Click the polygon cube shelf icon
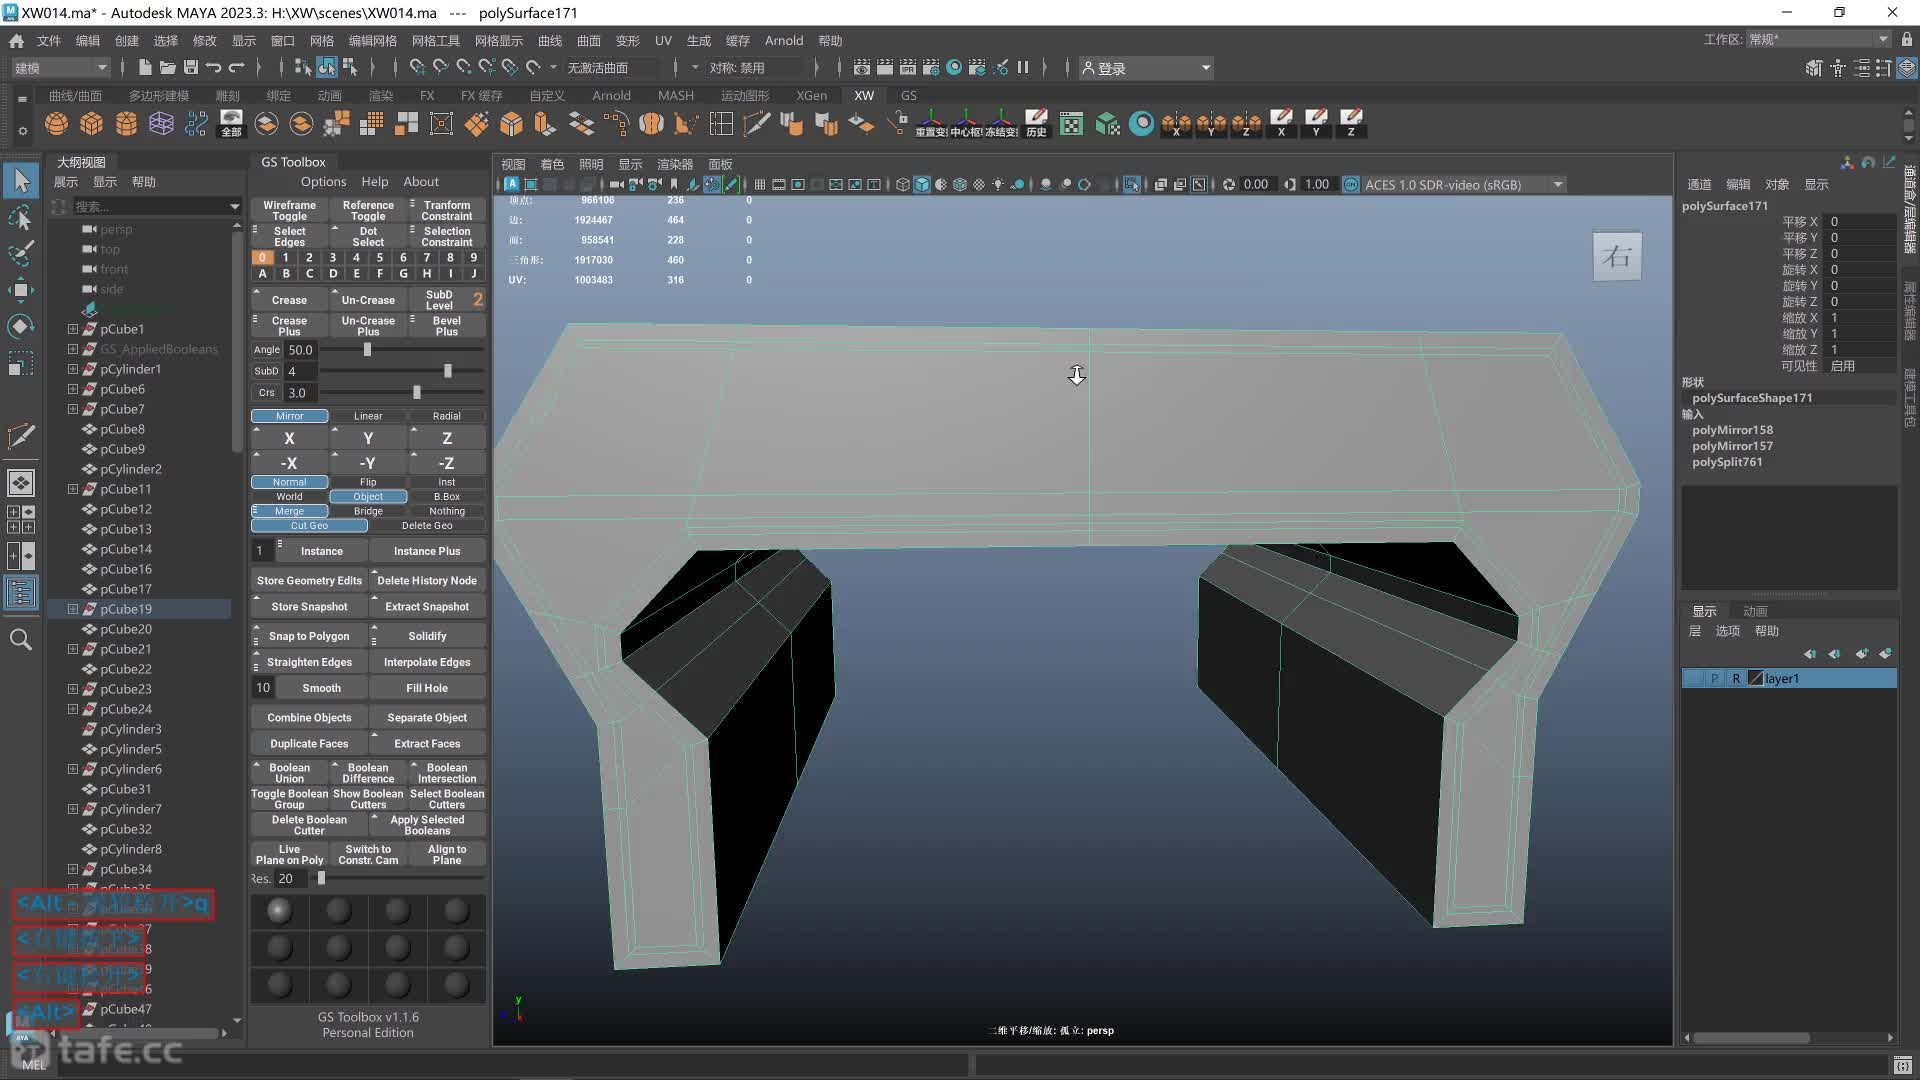This screenshot has height=1080, width=1920. [92, 124]
